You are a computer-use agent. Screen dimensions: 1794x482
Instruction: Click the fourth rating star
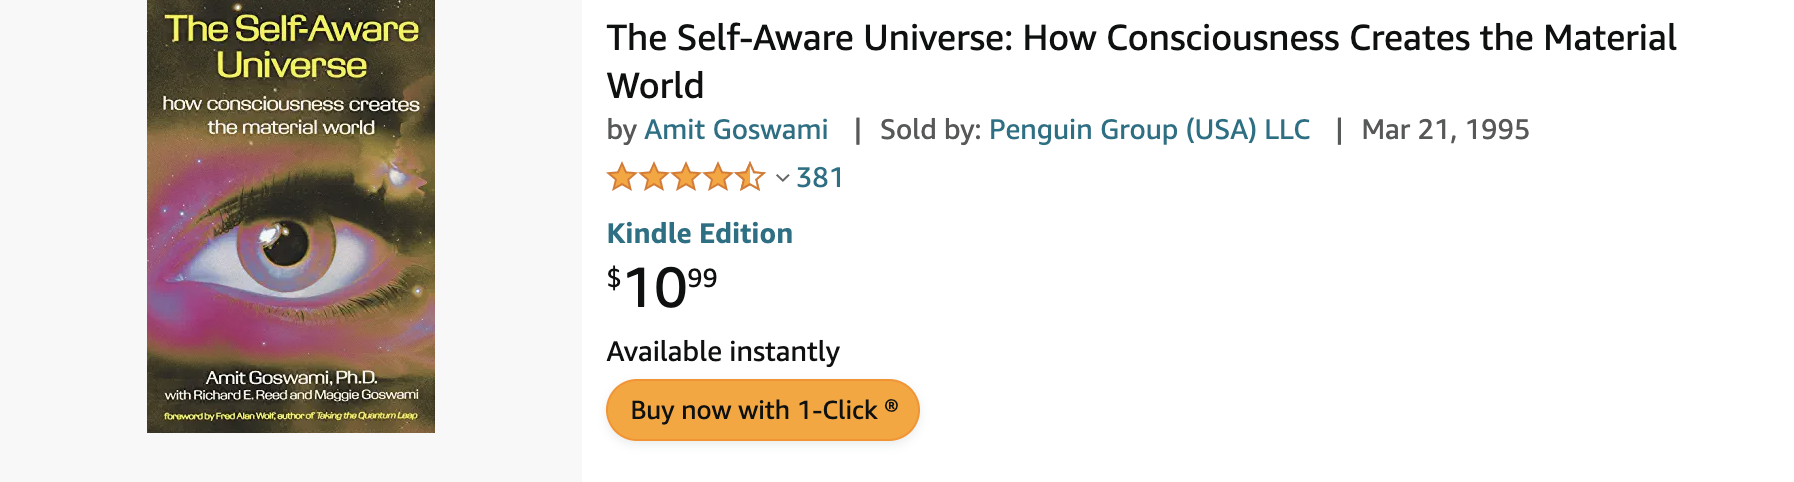tap(718, 178)
